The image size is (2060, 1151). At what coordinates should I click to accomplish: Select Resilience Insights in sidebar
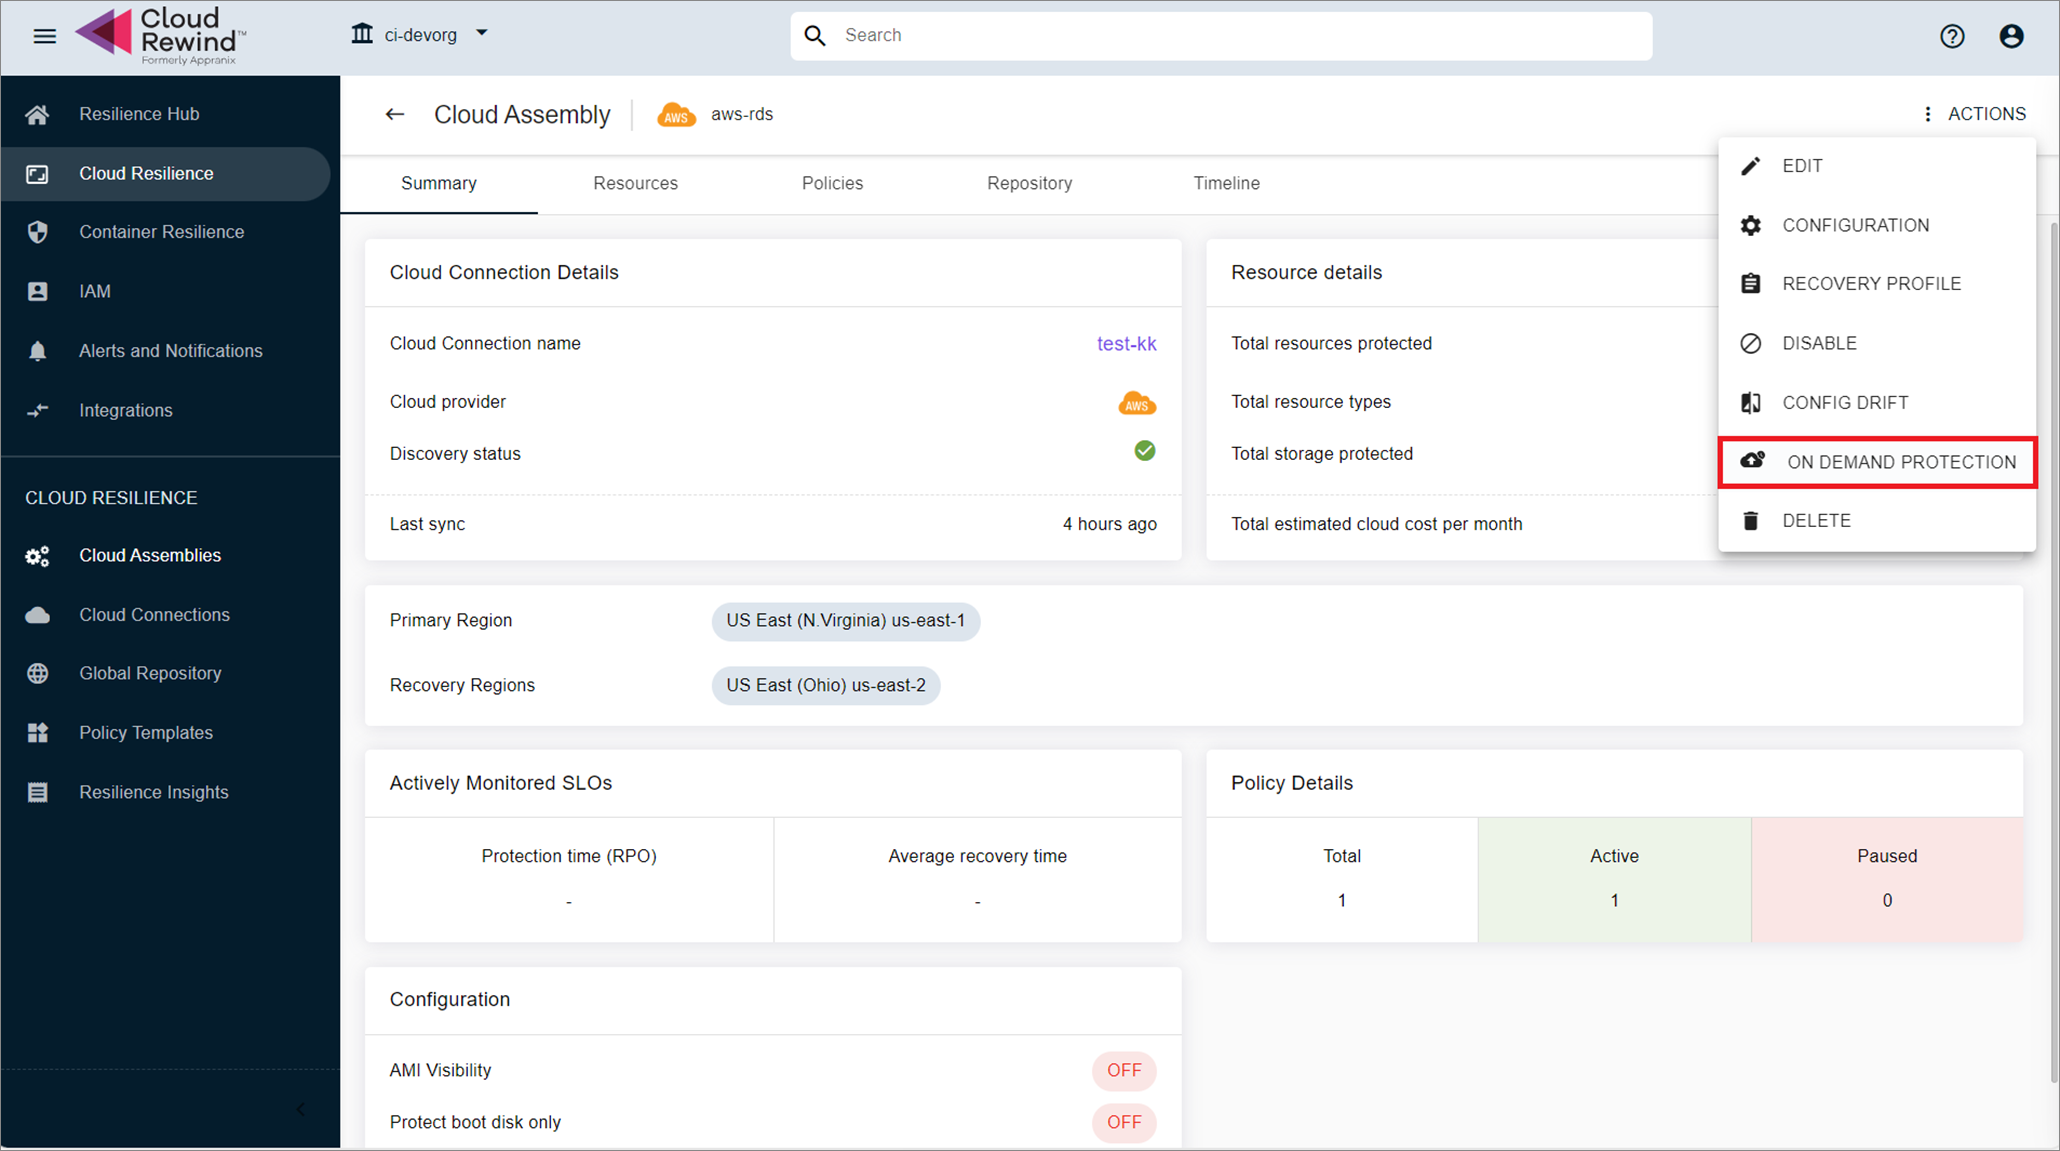pyautogui.click(x=153, y=791)
